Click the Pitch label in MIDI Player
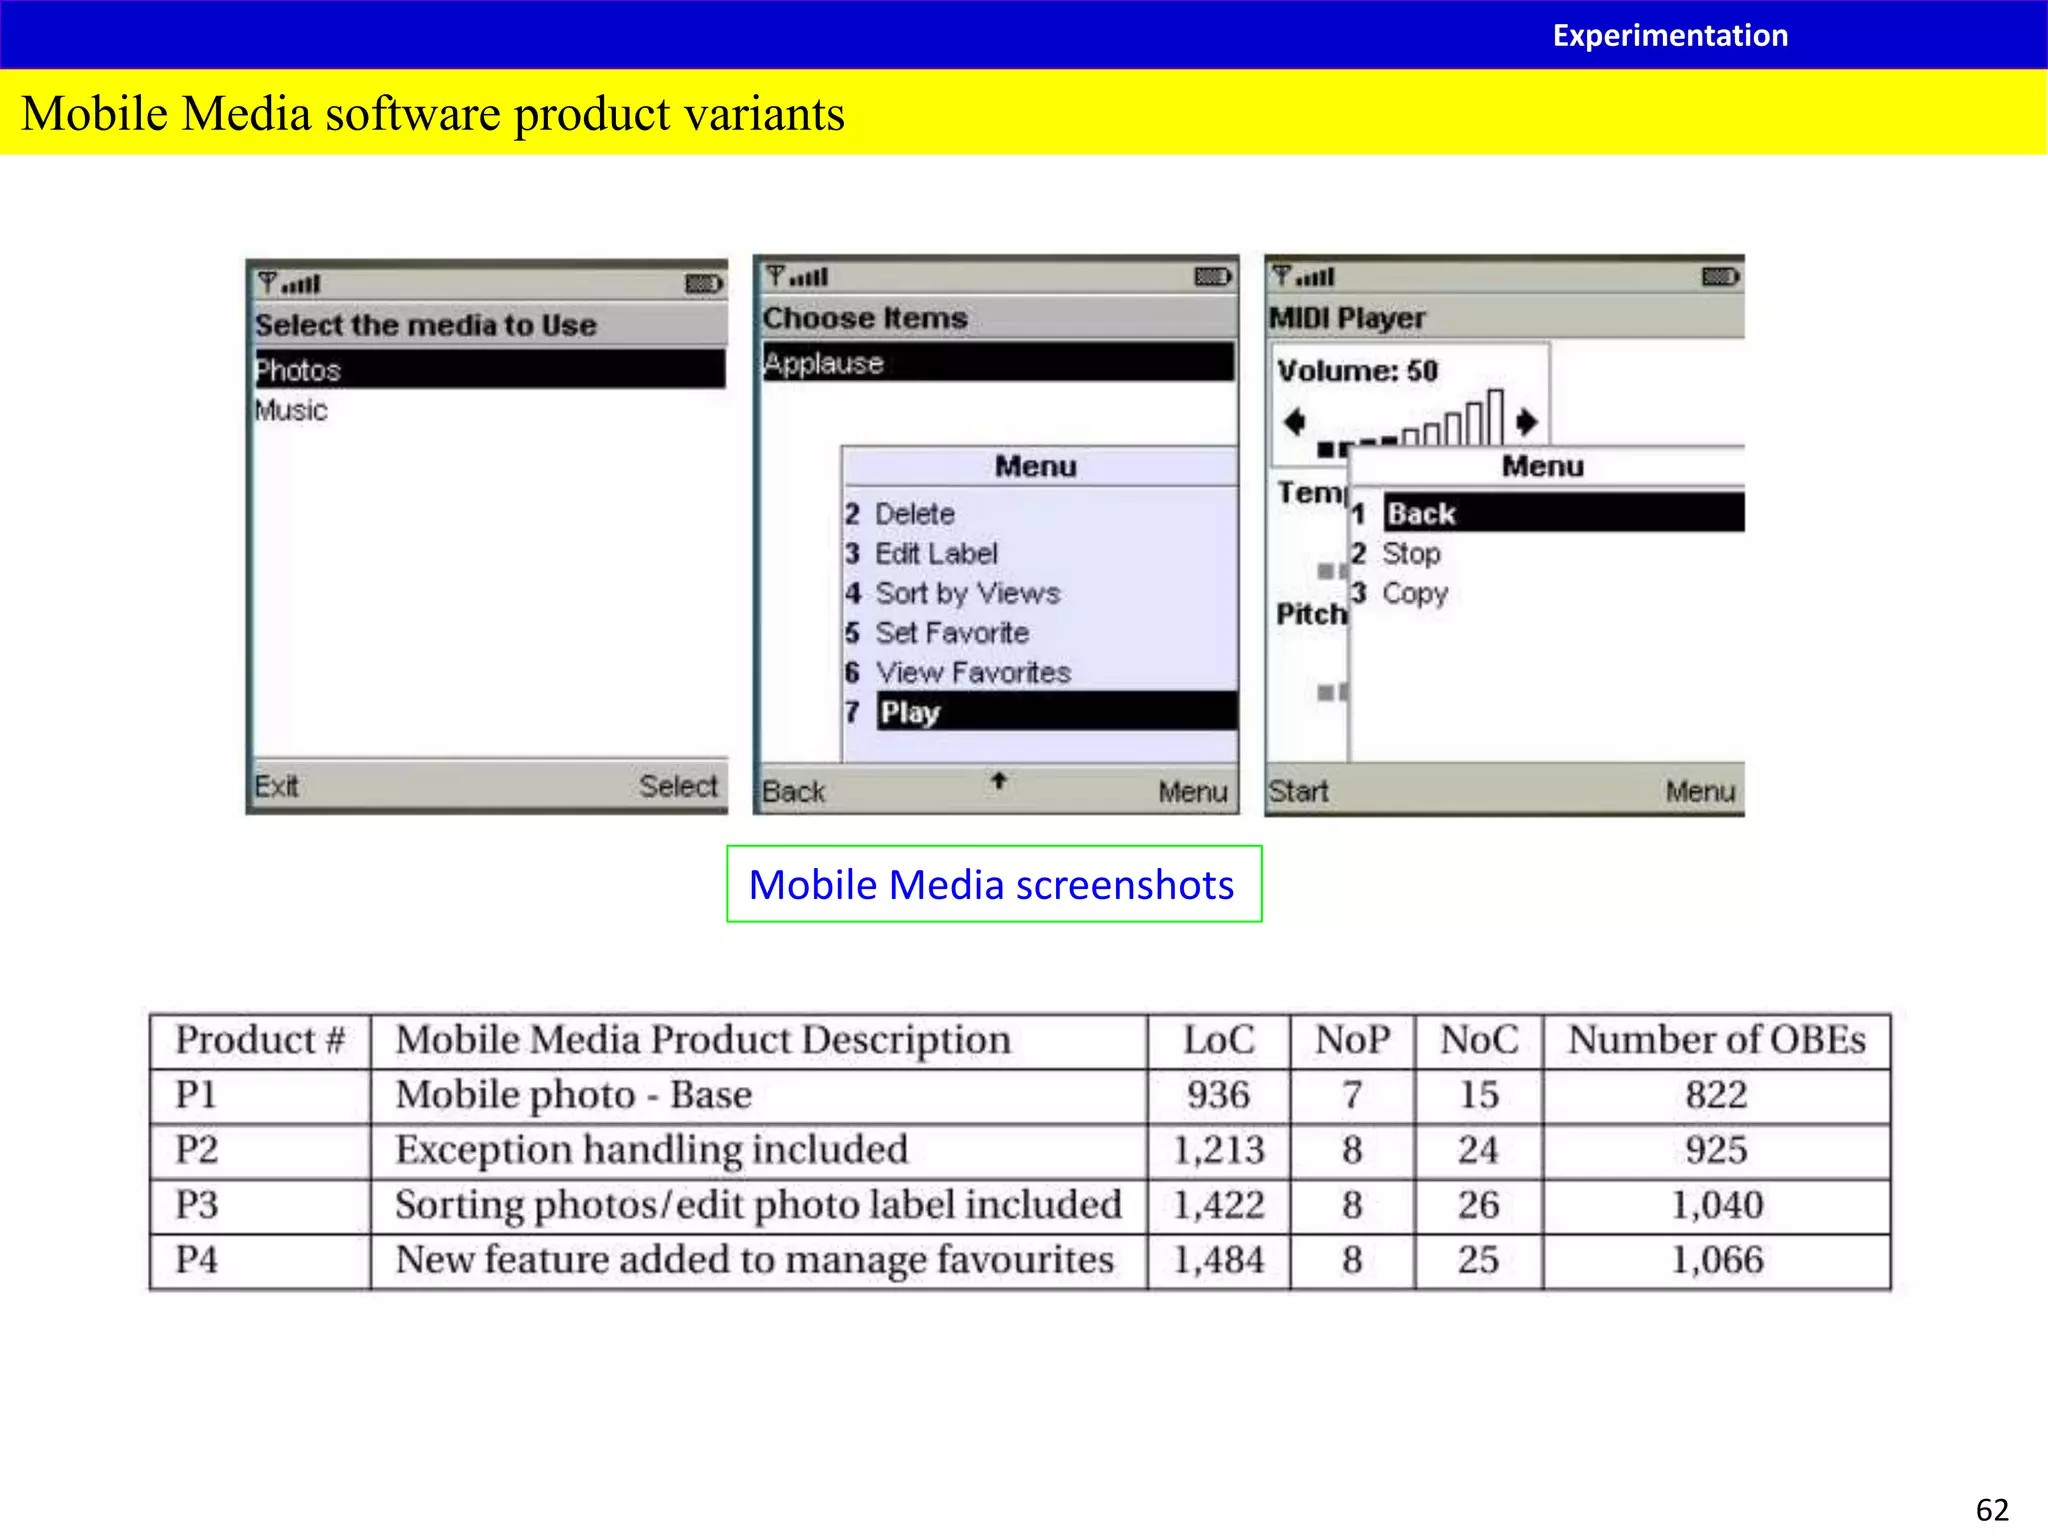 point(1311,614)
